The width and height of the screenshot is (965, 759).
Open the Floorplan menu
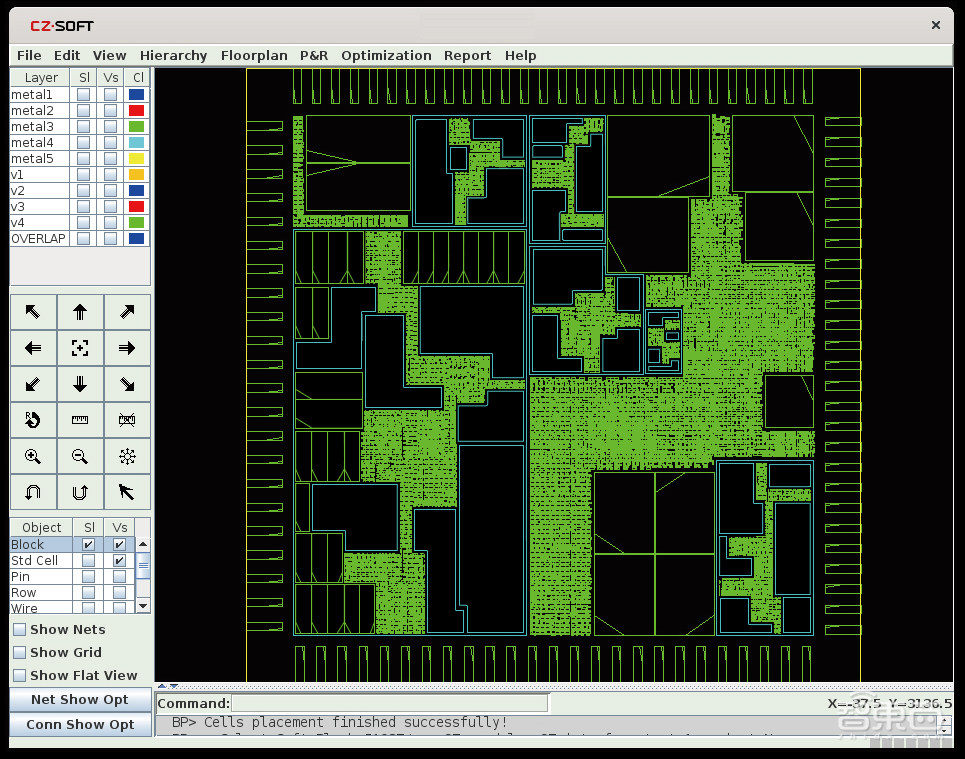(x=254, y=55)
